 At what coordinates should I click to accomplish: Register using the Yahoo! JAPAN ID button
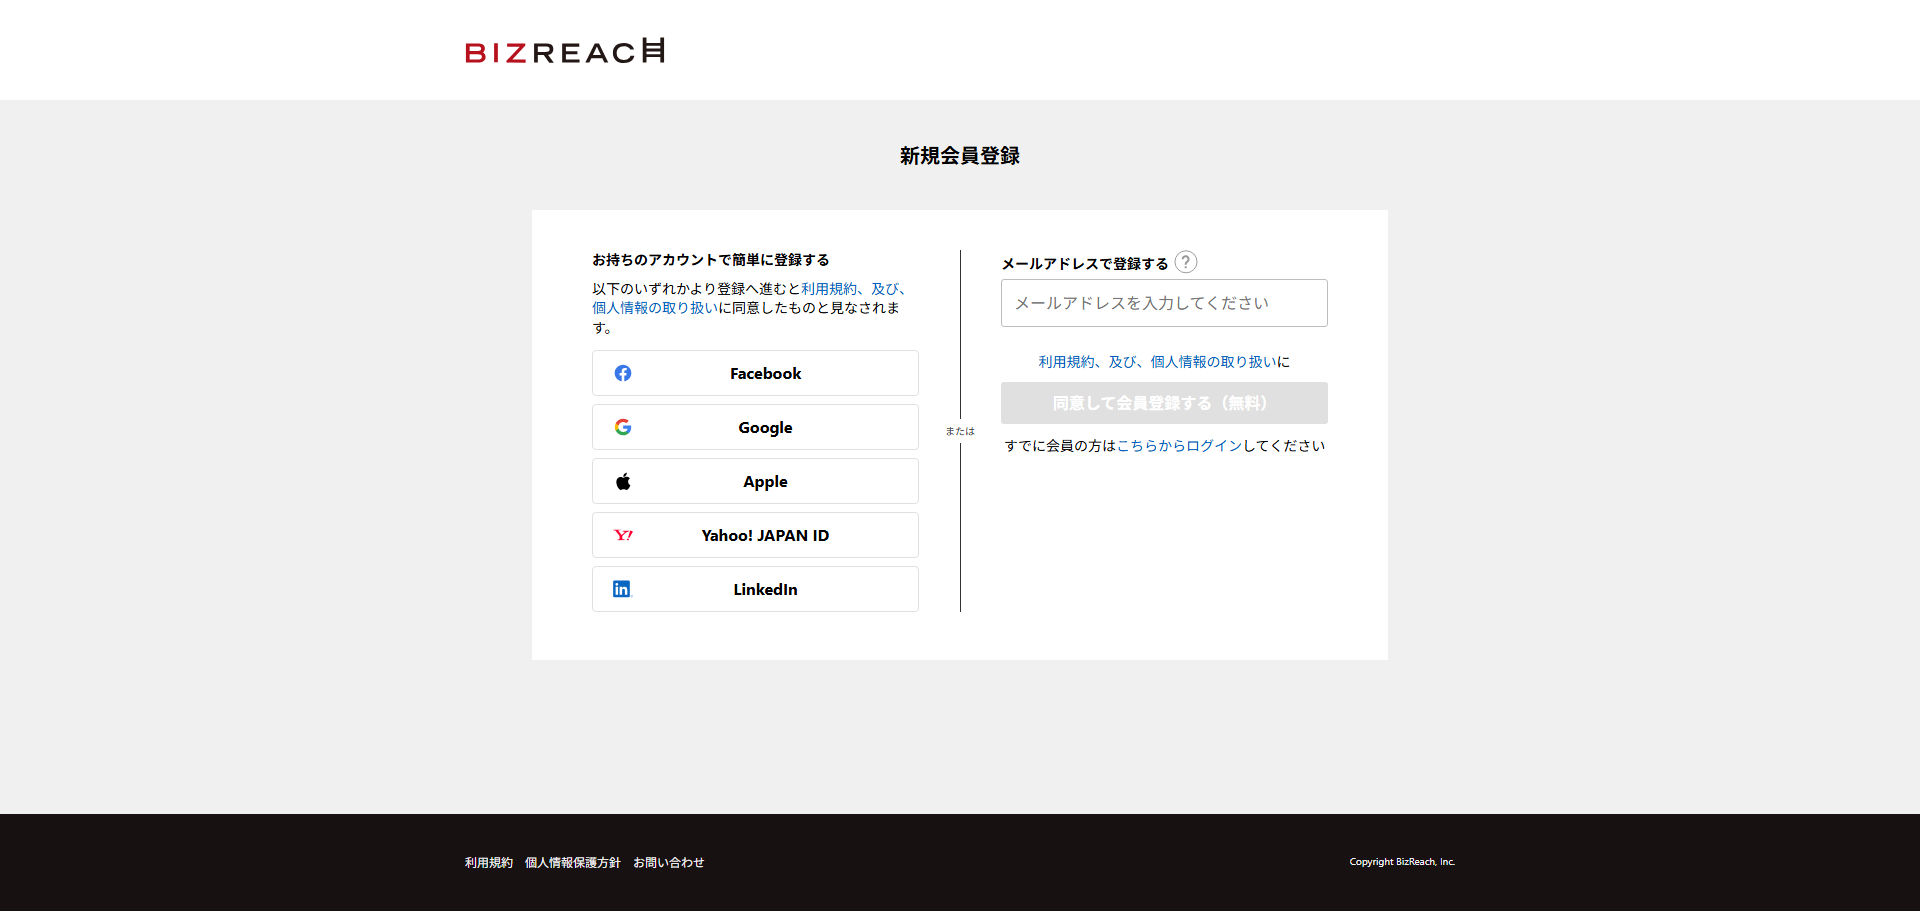[x=755, y=535]
